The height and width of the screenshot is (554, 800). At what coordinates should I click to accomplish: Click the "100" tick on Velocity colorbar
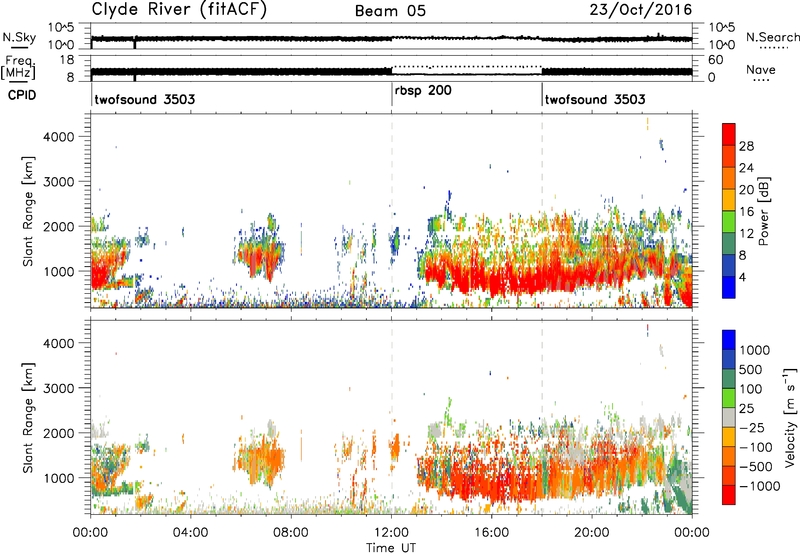752,389
